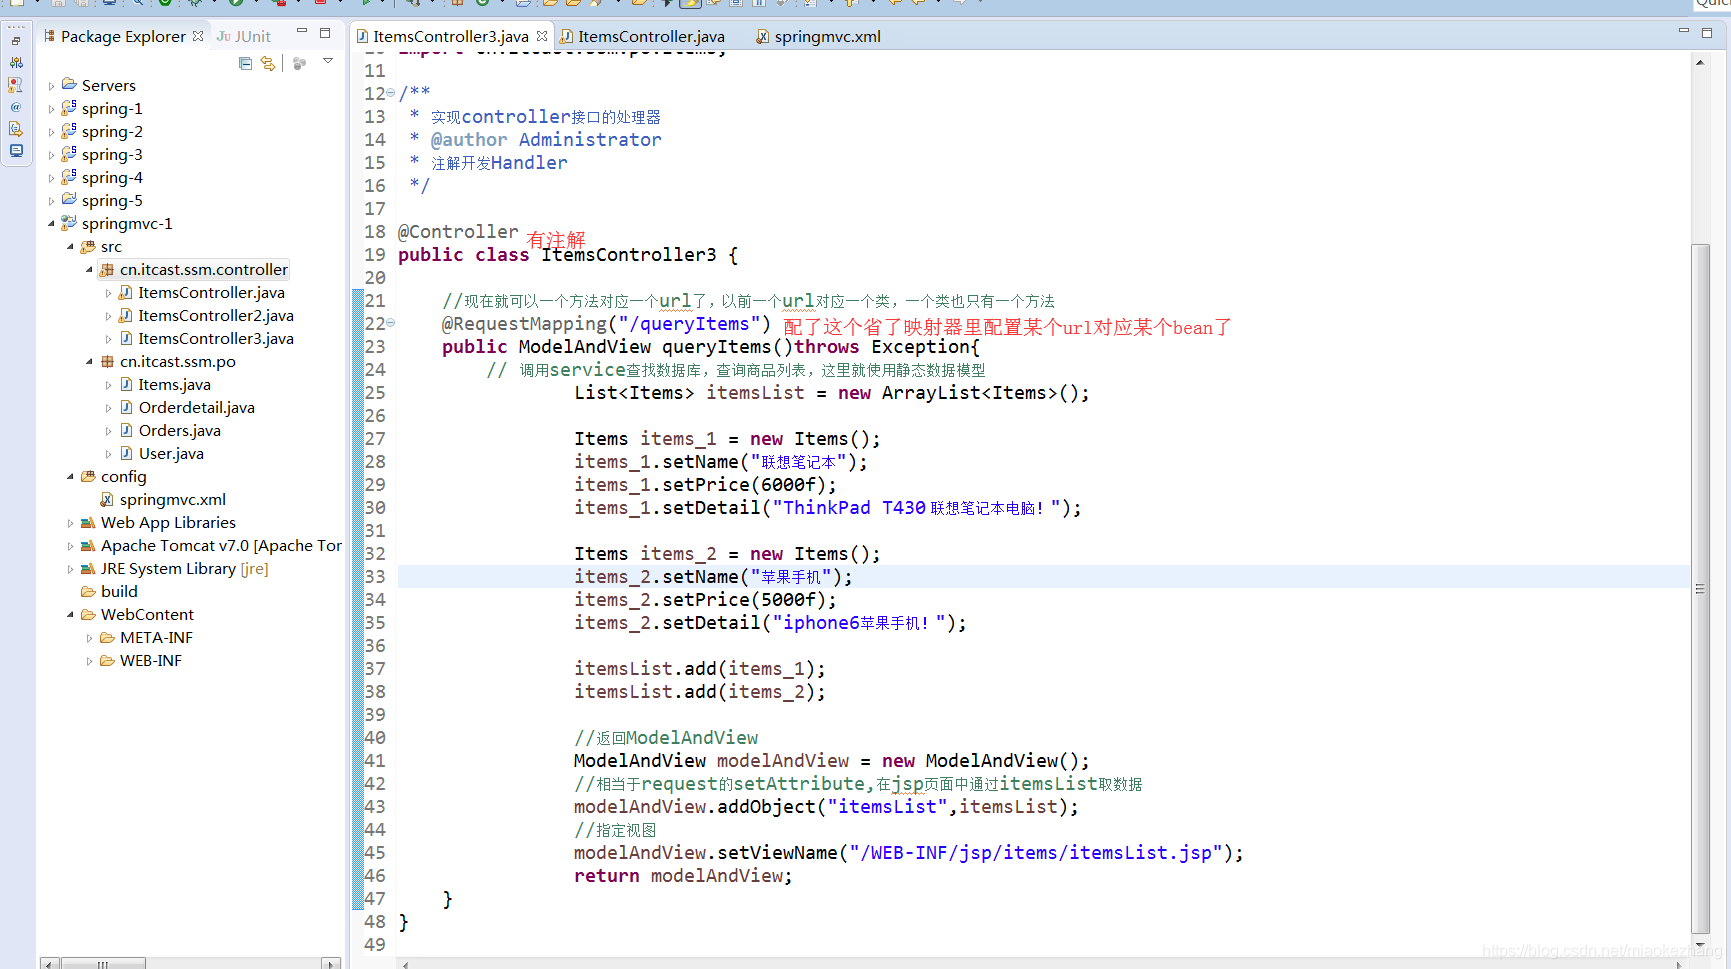Select Items.java in the po package
This screenshot has height=969, width=1731.
pos(174,385)
